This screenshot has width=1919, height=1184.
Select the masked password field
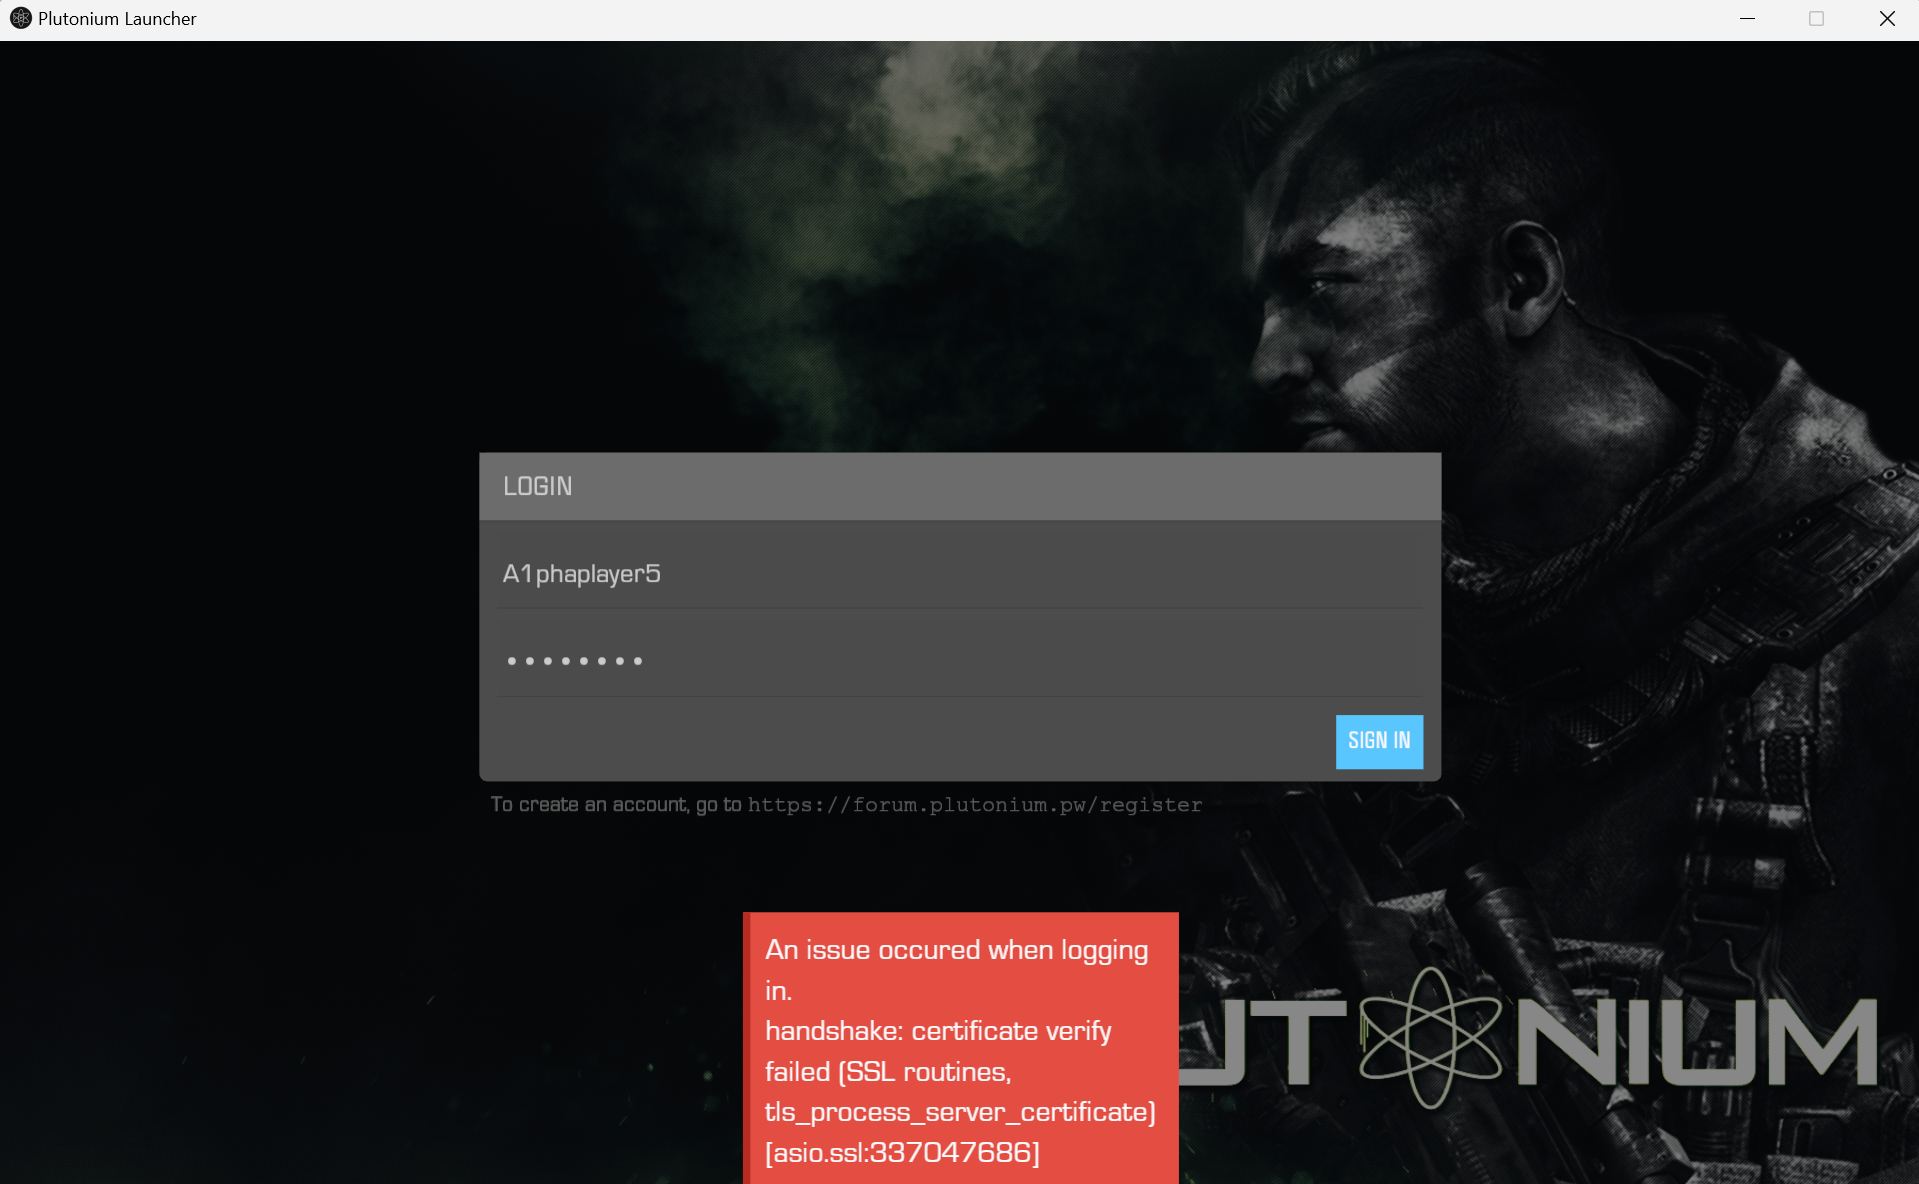[x=960, y=660]
